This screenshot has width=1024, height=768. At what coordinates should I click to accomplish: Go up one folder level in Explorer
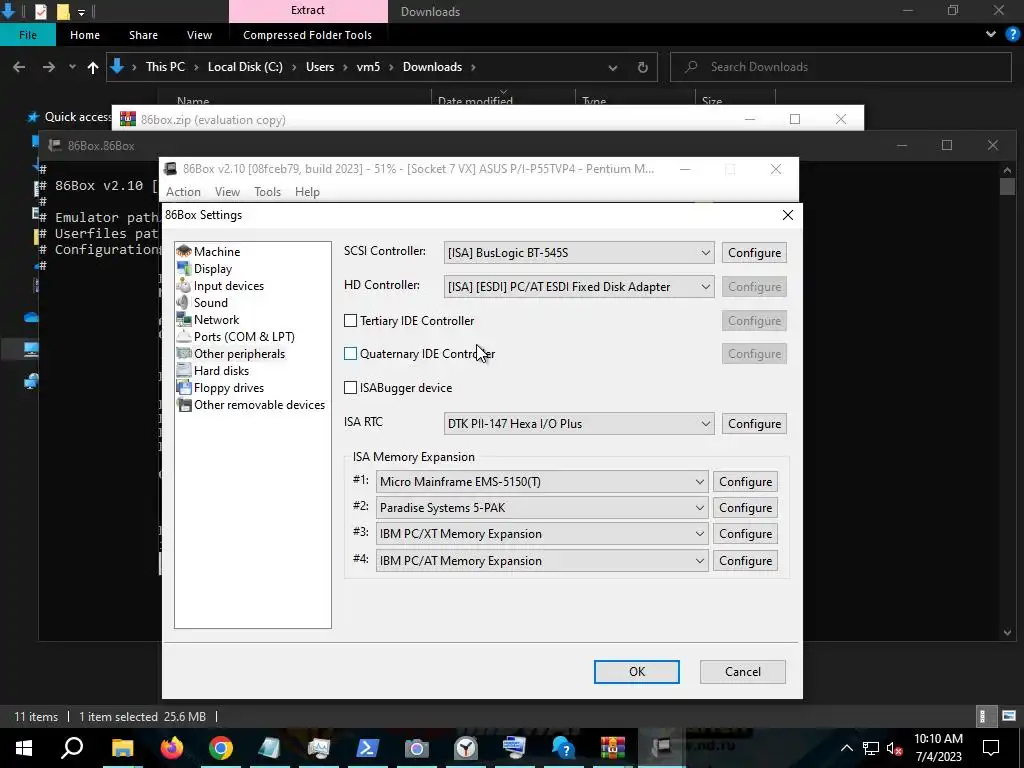pyautogui.click(x=93, y=67)
